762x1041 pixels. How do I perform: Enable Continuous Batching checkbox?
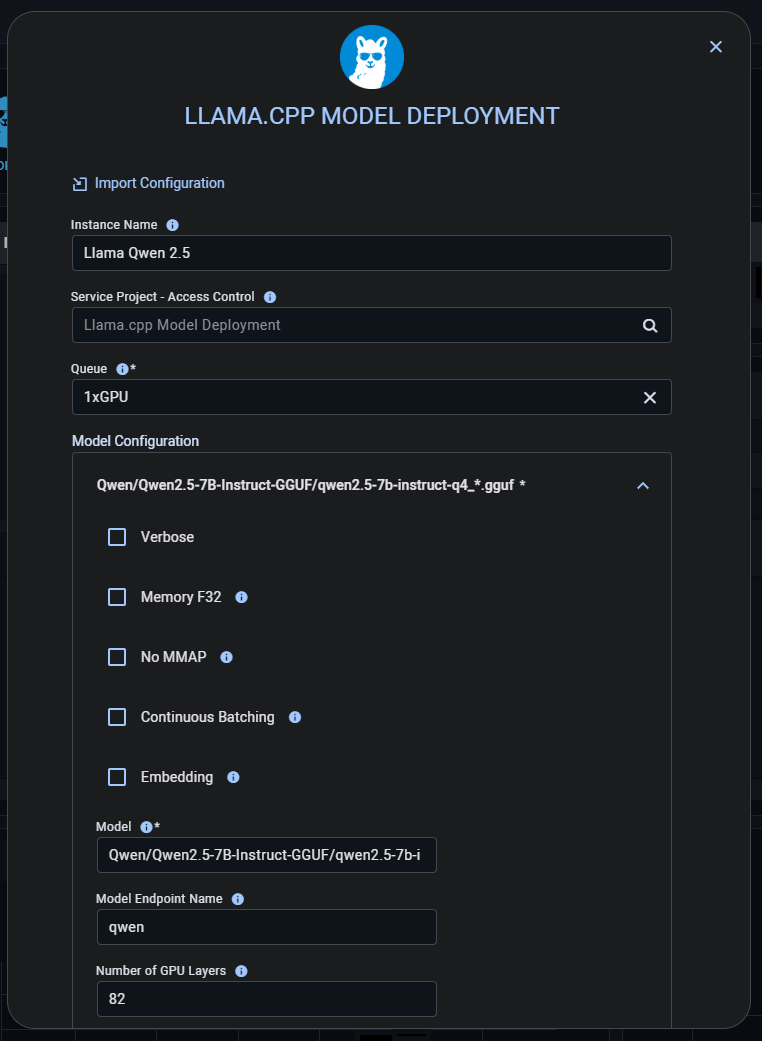tap(117, 717)
